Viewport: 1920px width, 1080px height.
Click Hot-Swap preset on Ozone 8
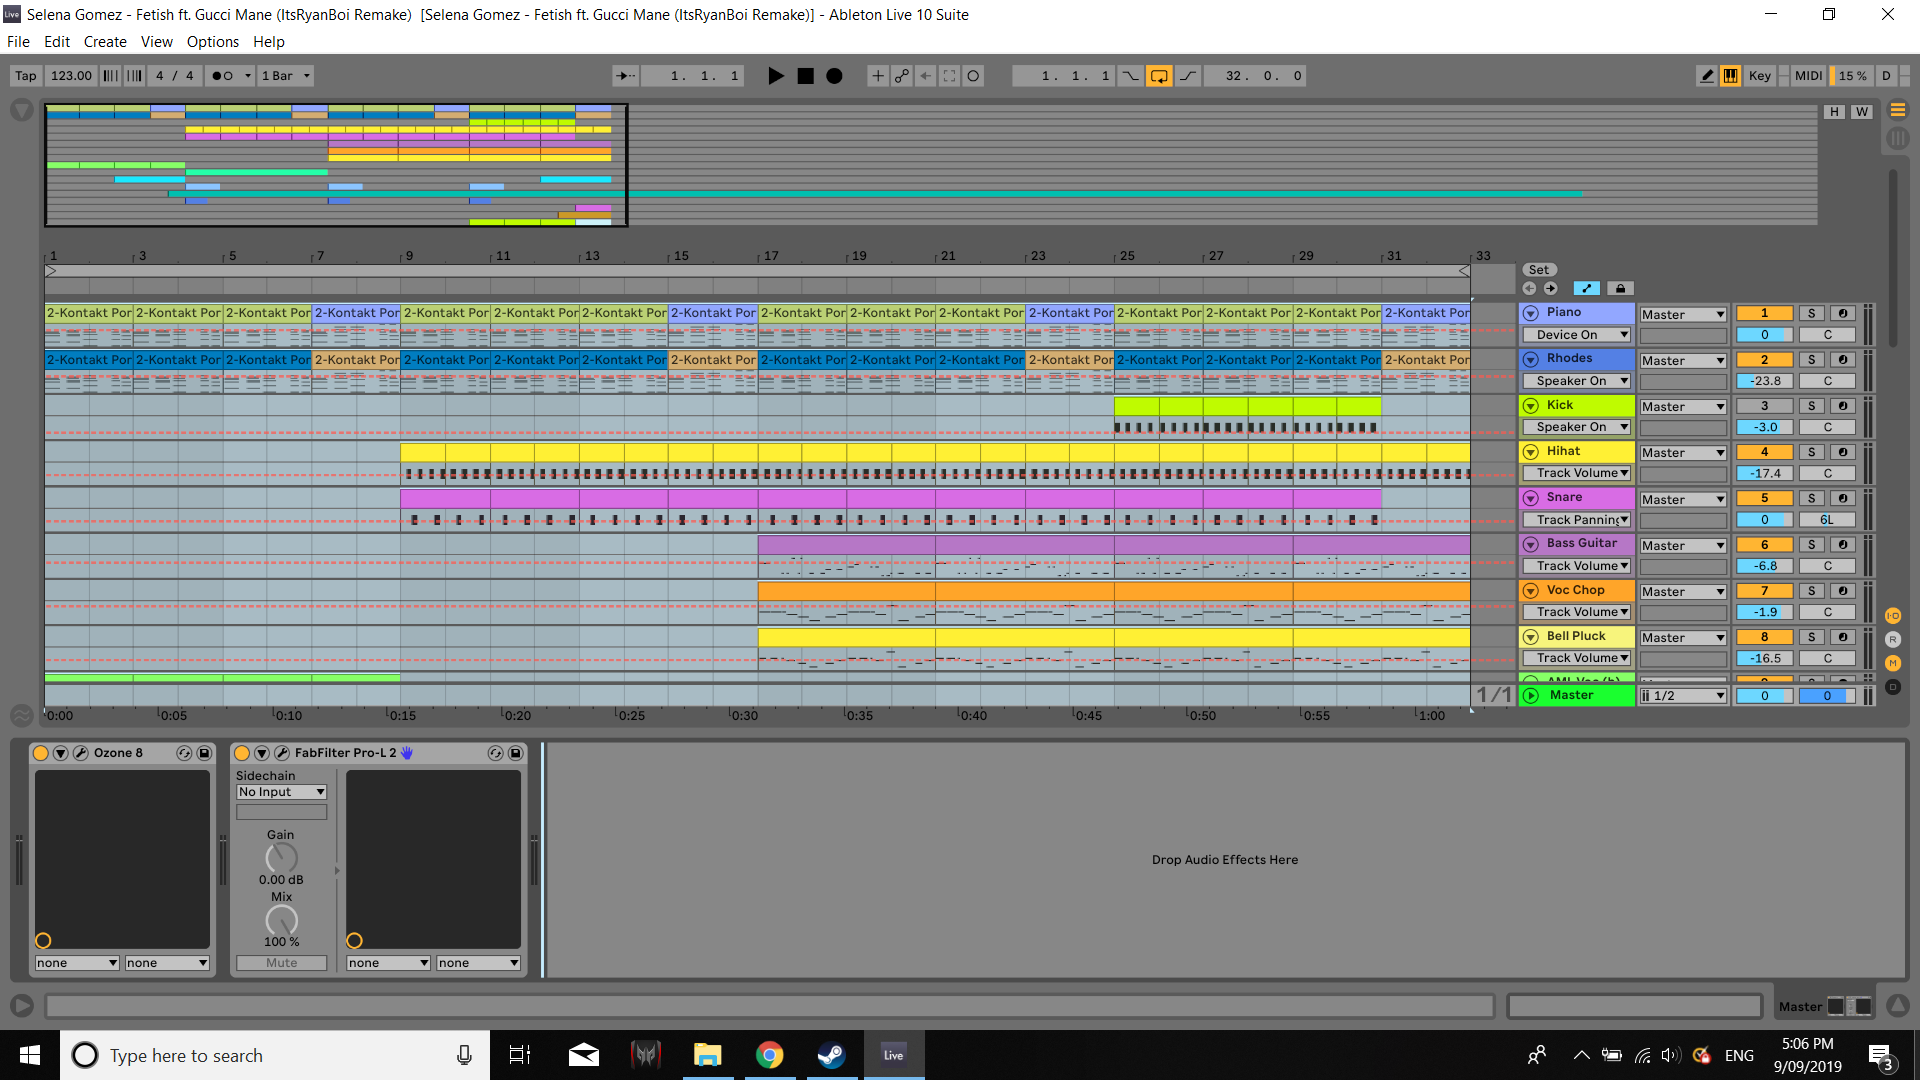click(x=184, y=753)
